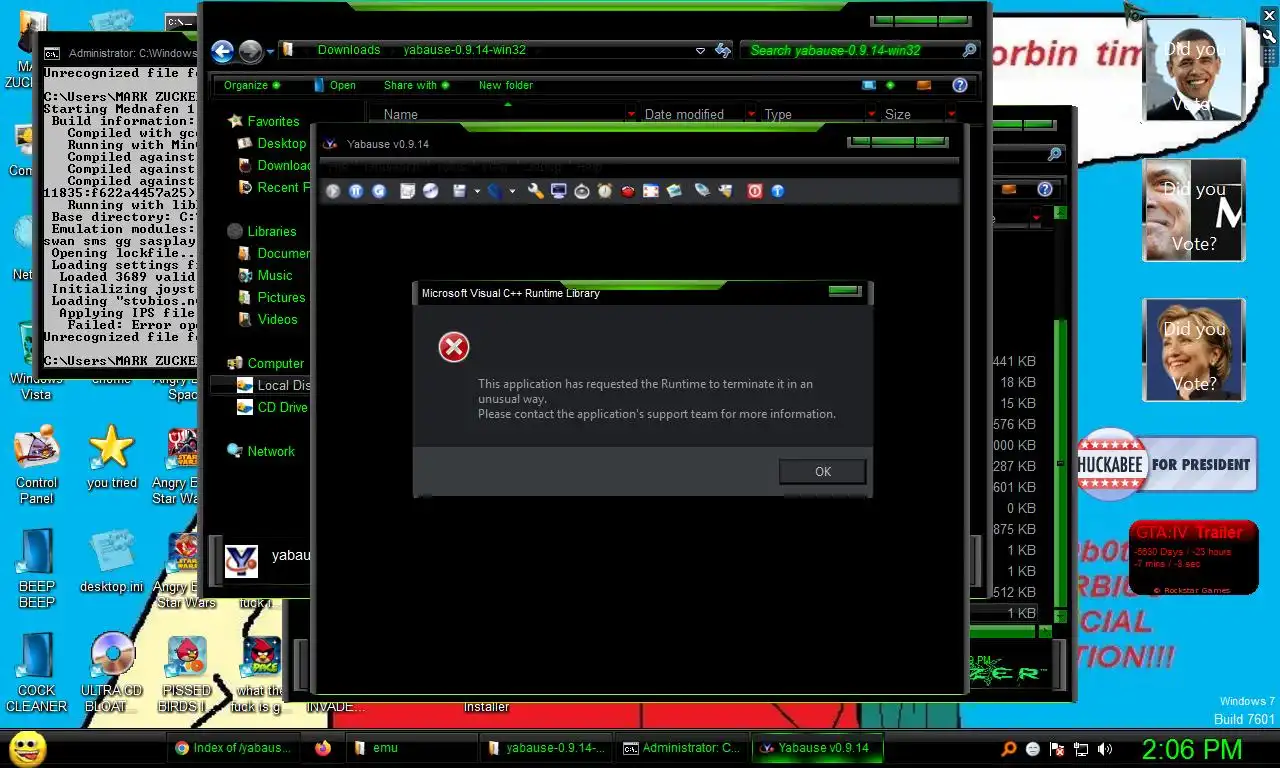Click the Pause icon in the Yabause toolbar
This screenshot has width=1280, height=768.
tap(356, 191)
